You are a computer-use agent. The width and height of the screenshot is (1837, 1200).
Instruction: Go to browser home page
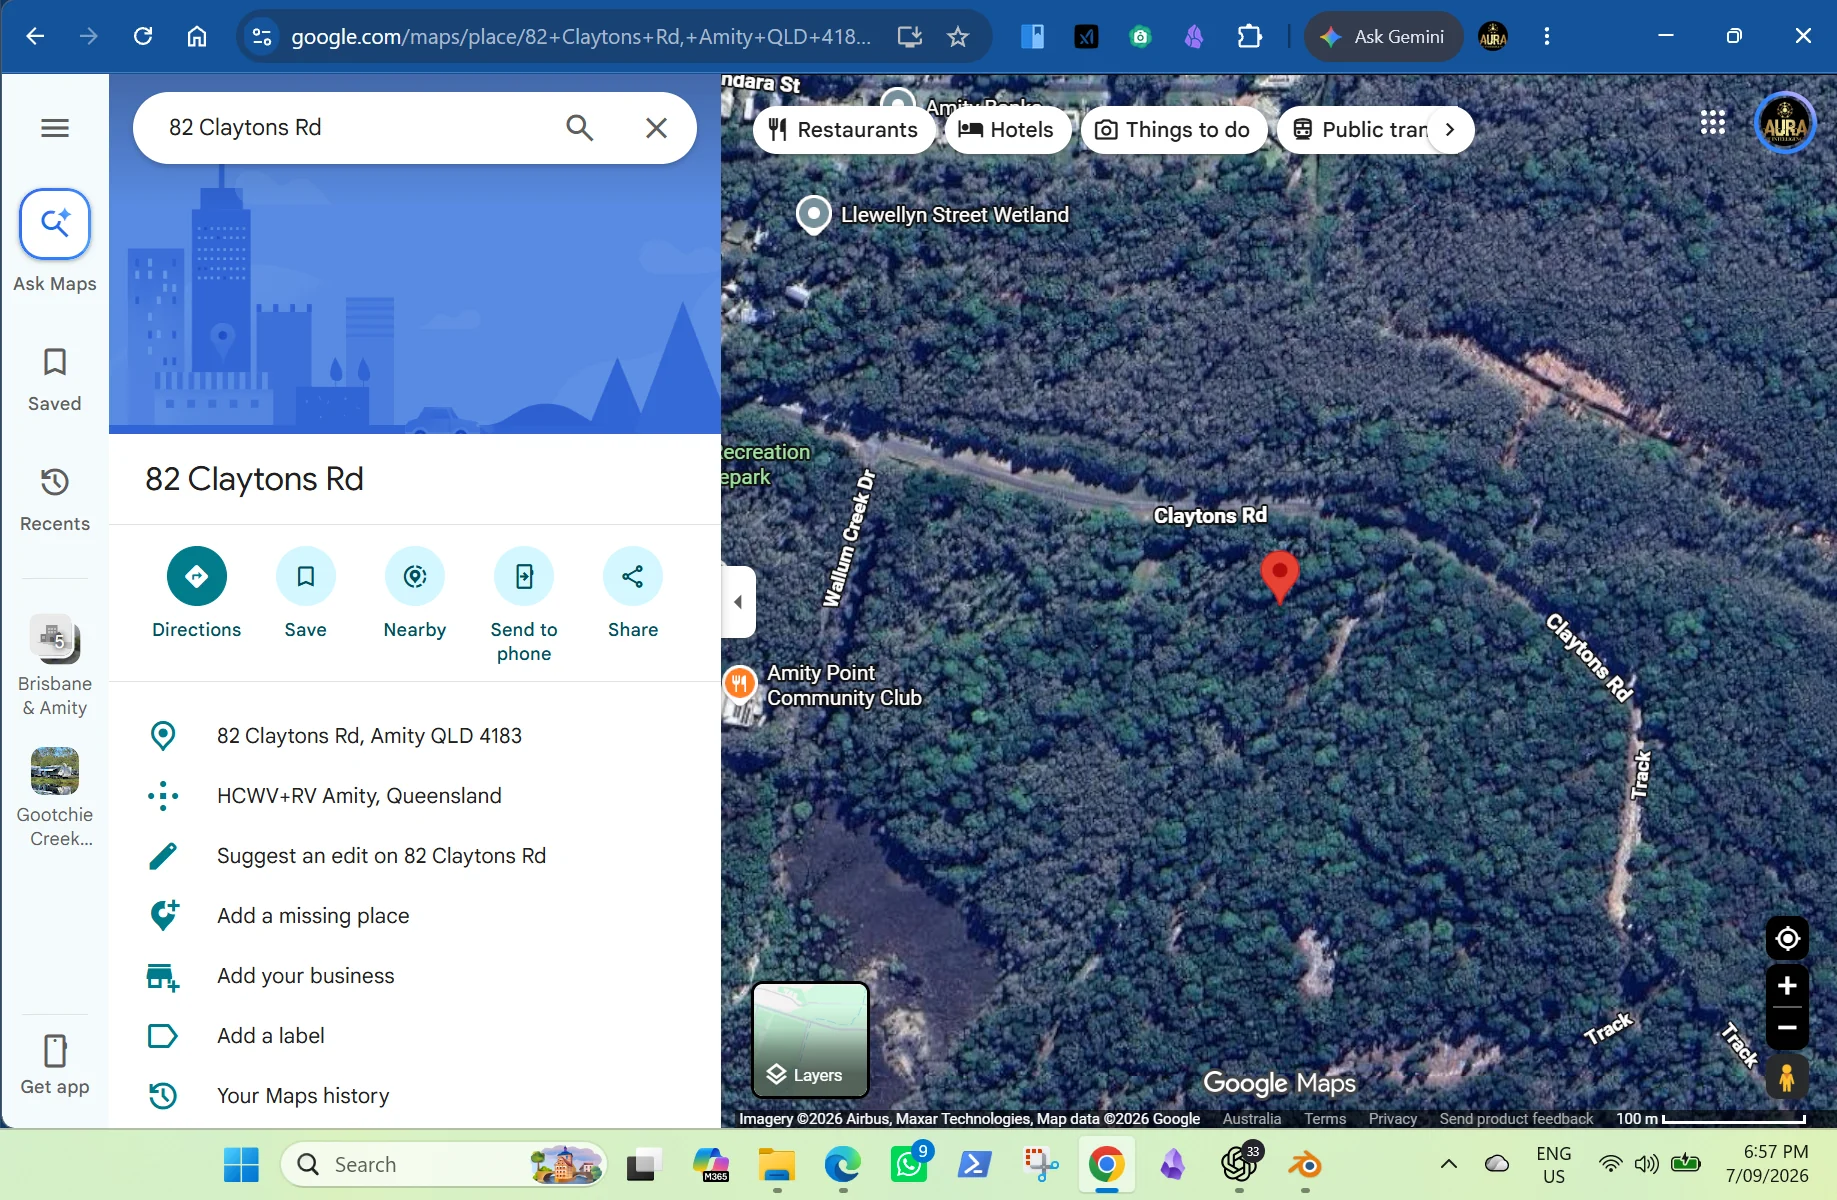point(197,36)
